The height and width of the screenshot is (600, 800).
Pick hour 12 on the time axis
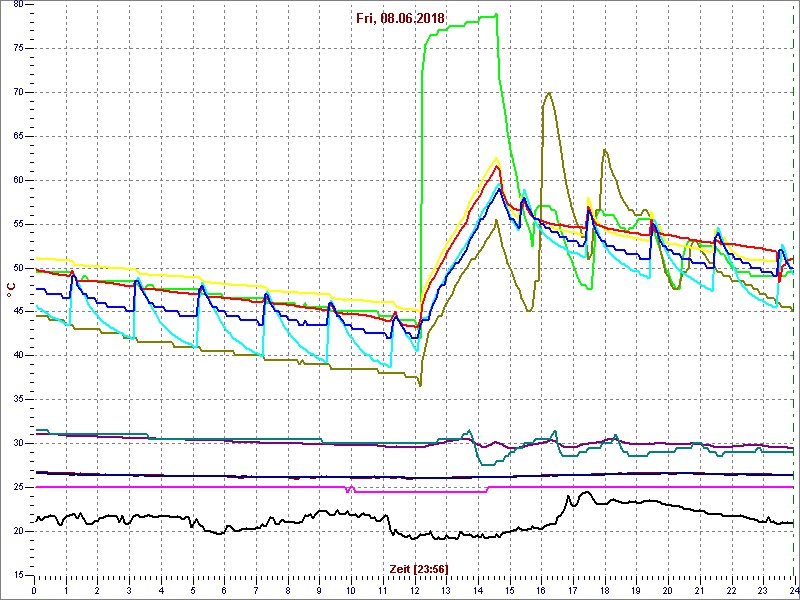coord(414,592)
